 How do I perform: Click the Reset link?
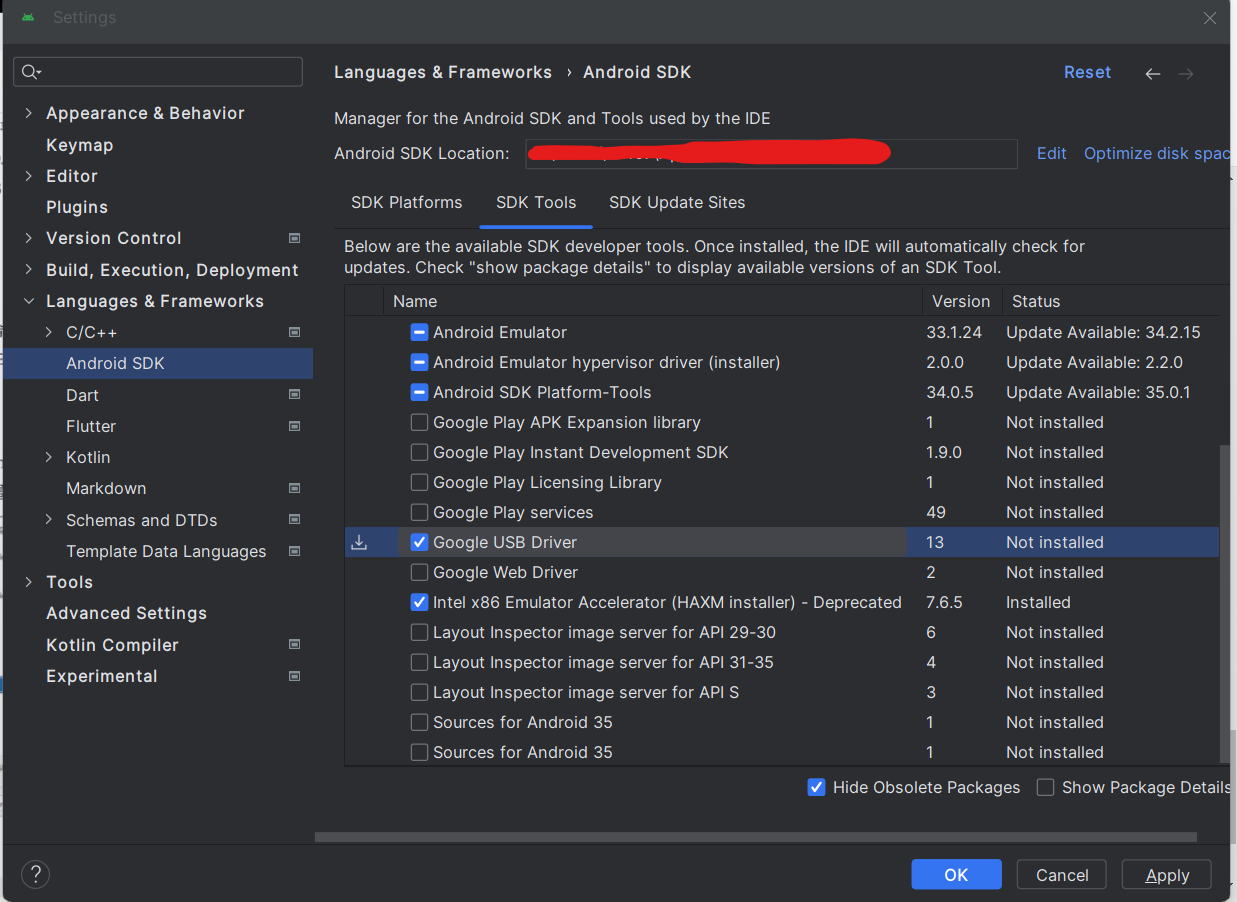pyautogui.click(x=1087, y=72)
